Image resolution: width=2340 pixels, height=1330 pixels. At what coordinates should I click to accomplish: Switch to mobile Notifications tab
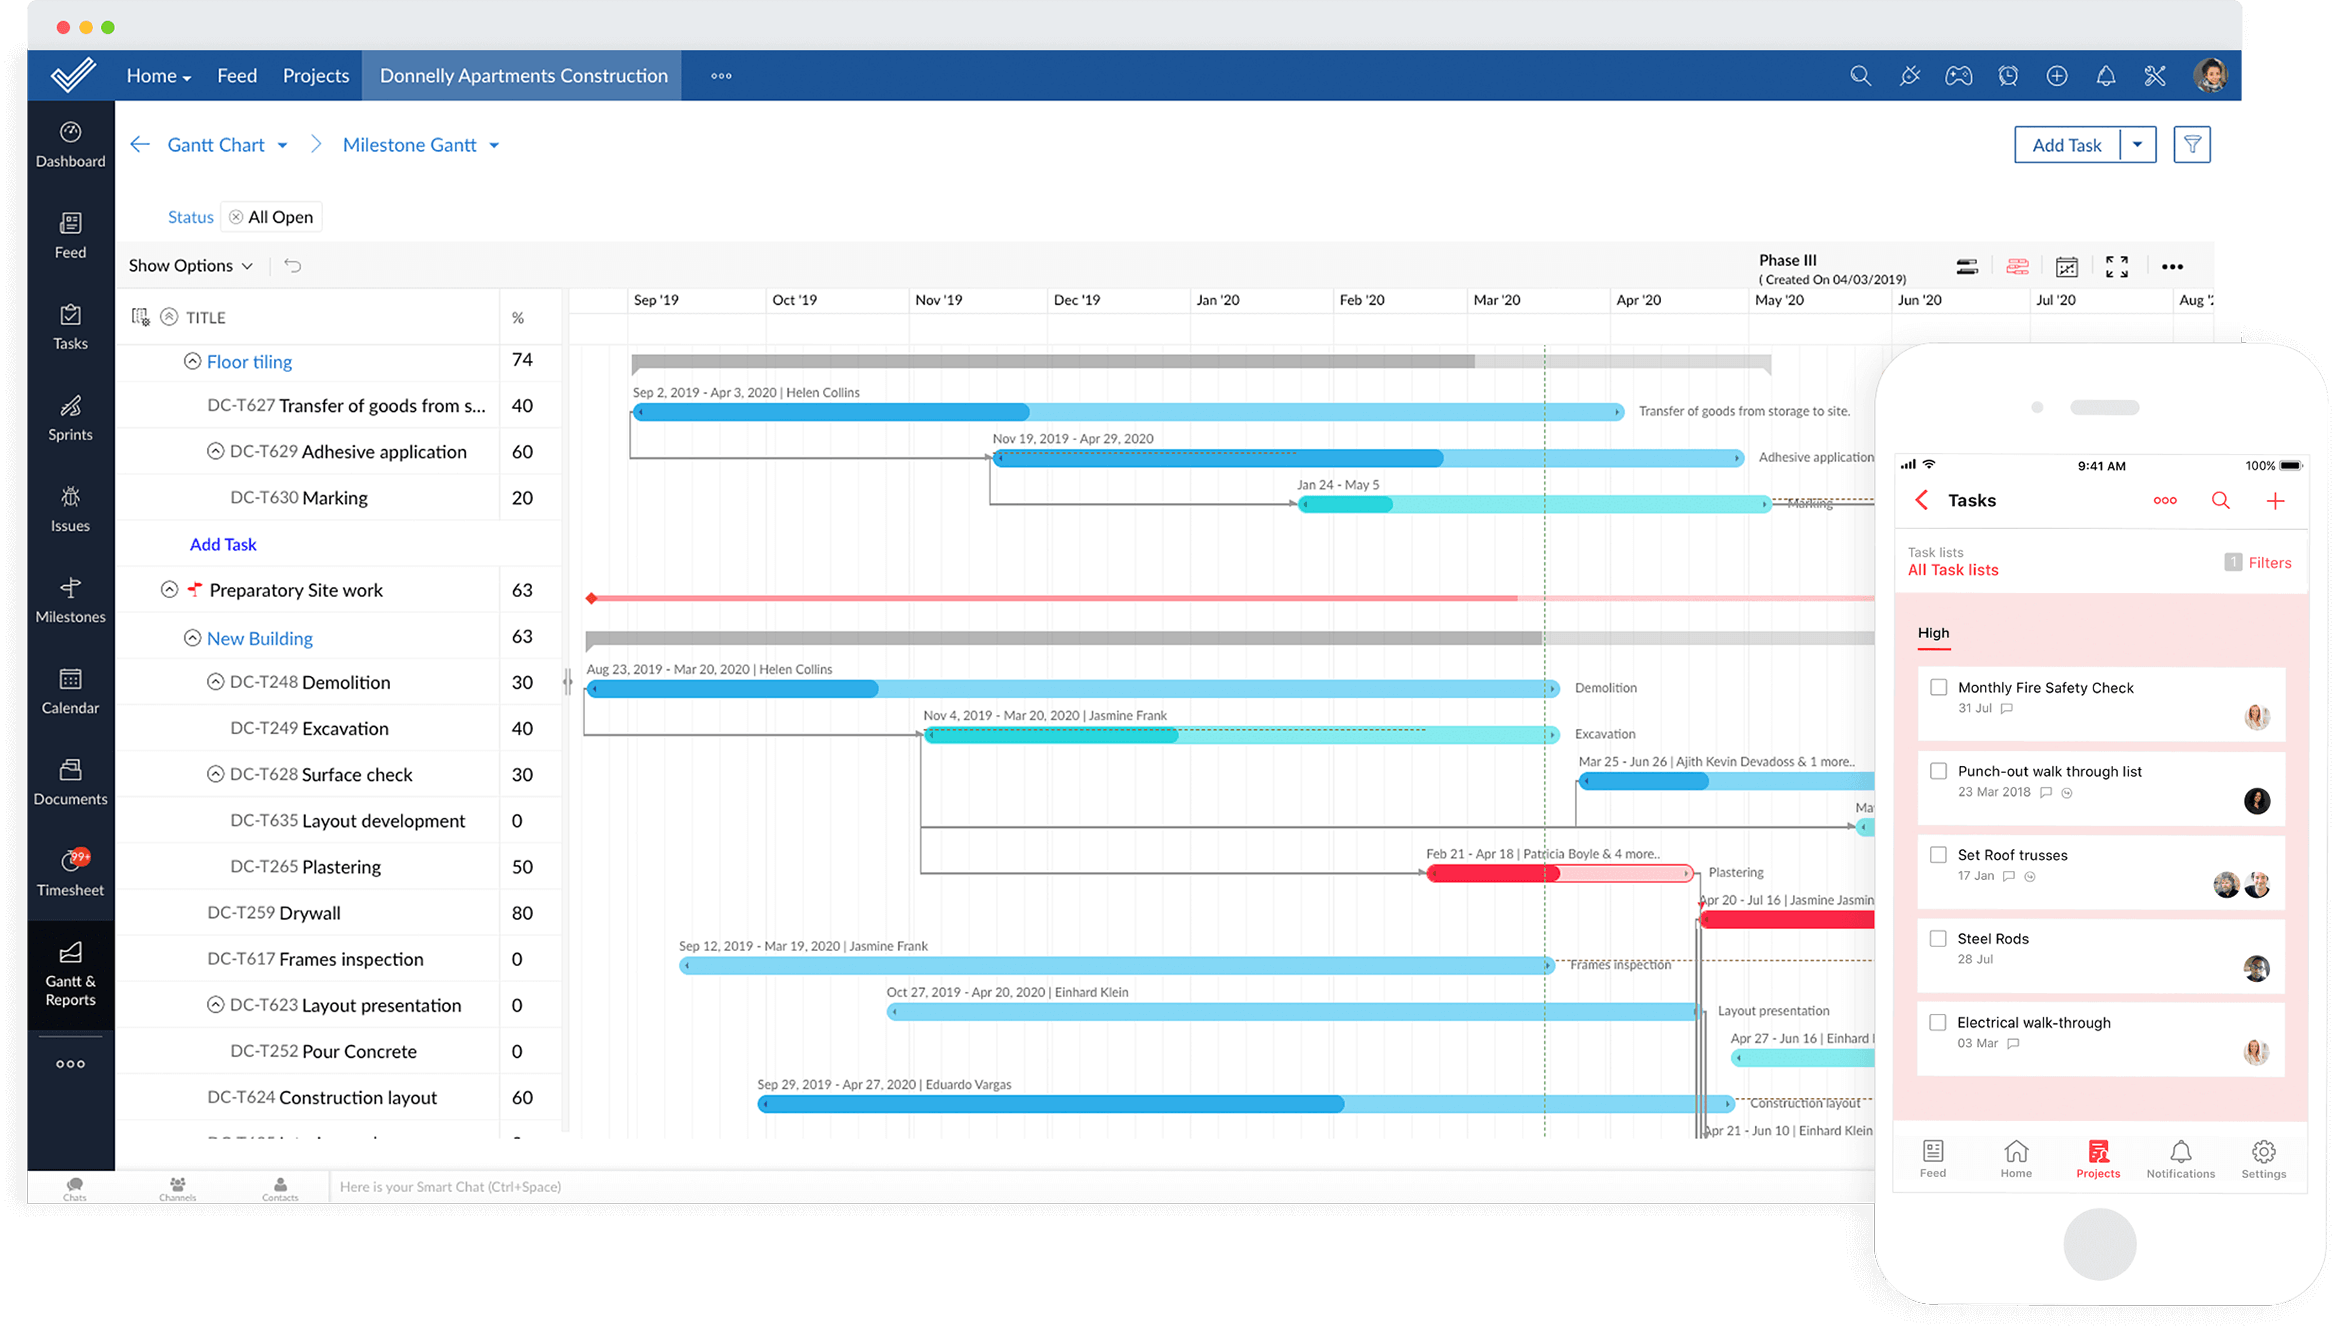click(x=2180, y=1159)
